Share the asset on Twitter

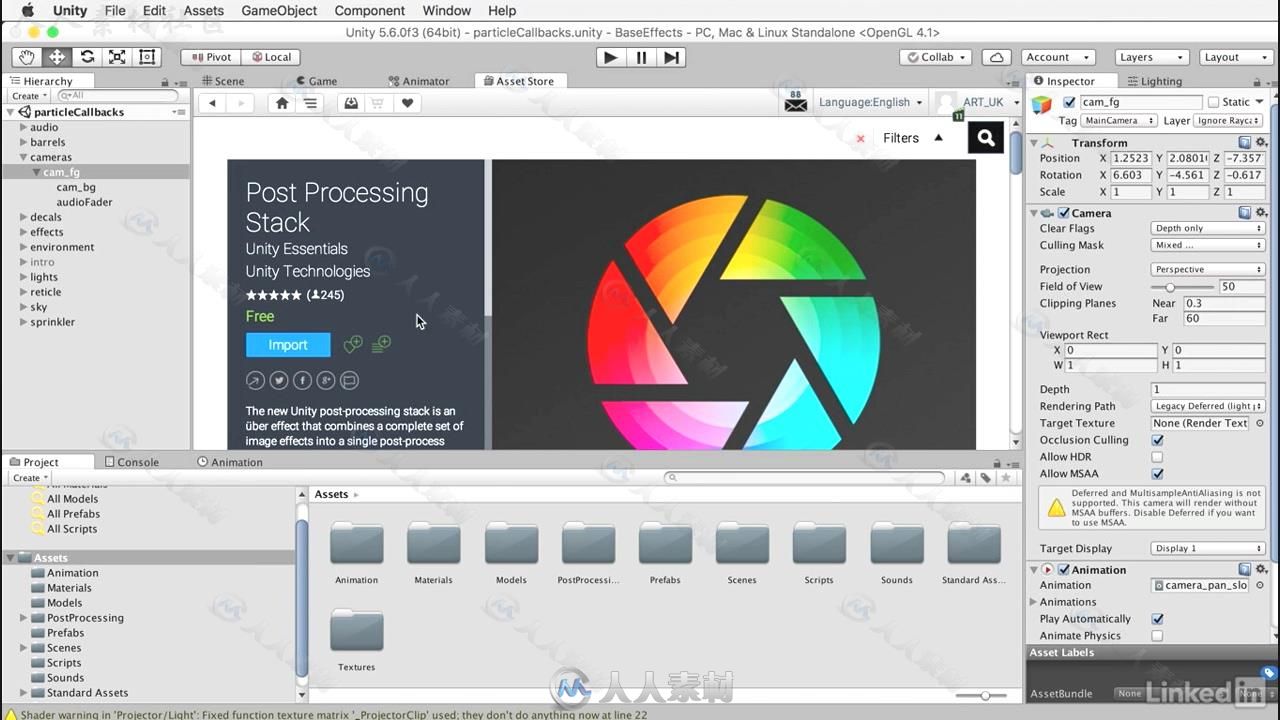point(279,380)
